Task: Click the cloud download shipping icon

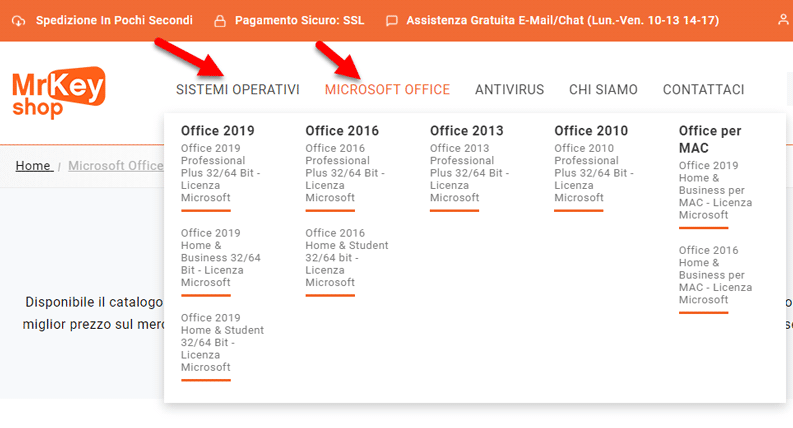Action: (19, 21)
